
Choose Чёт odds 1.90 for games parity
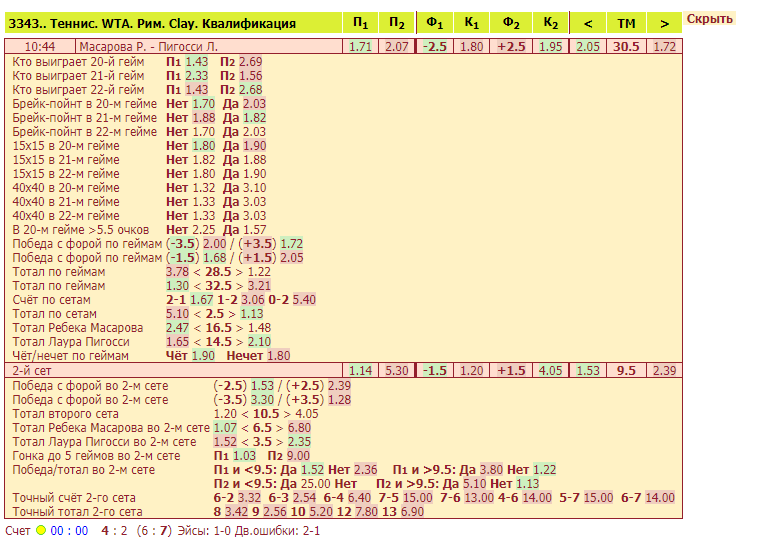click(203, 356)
